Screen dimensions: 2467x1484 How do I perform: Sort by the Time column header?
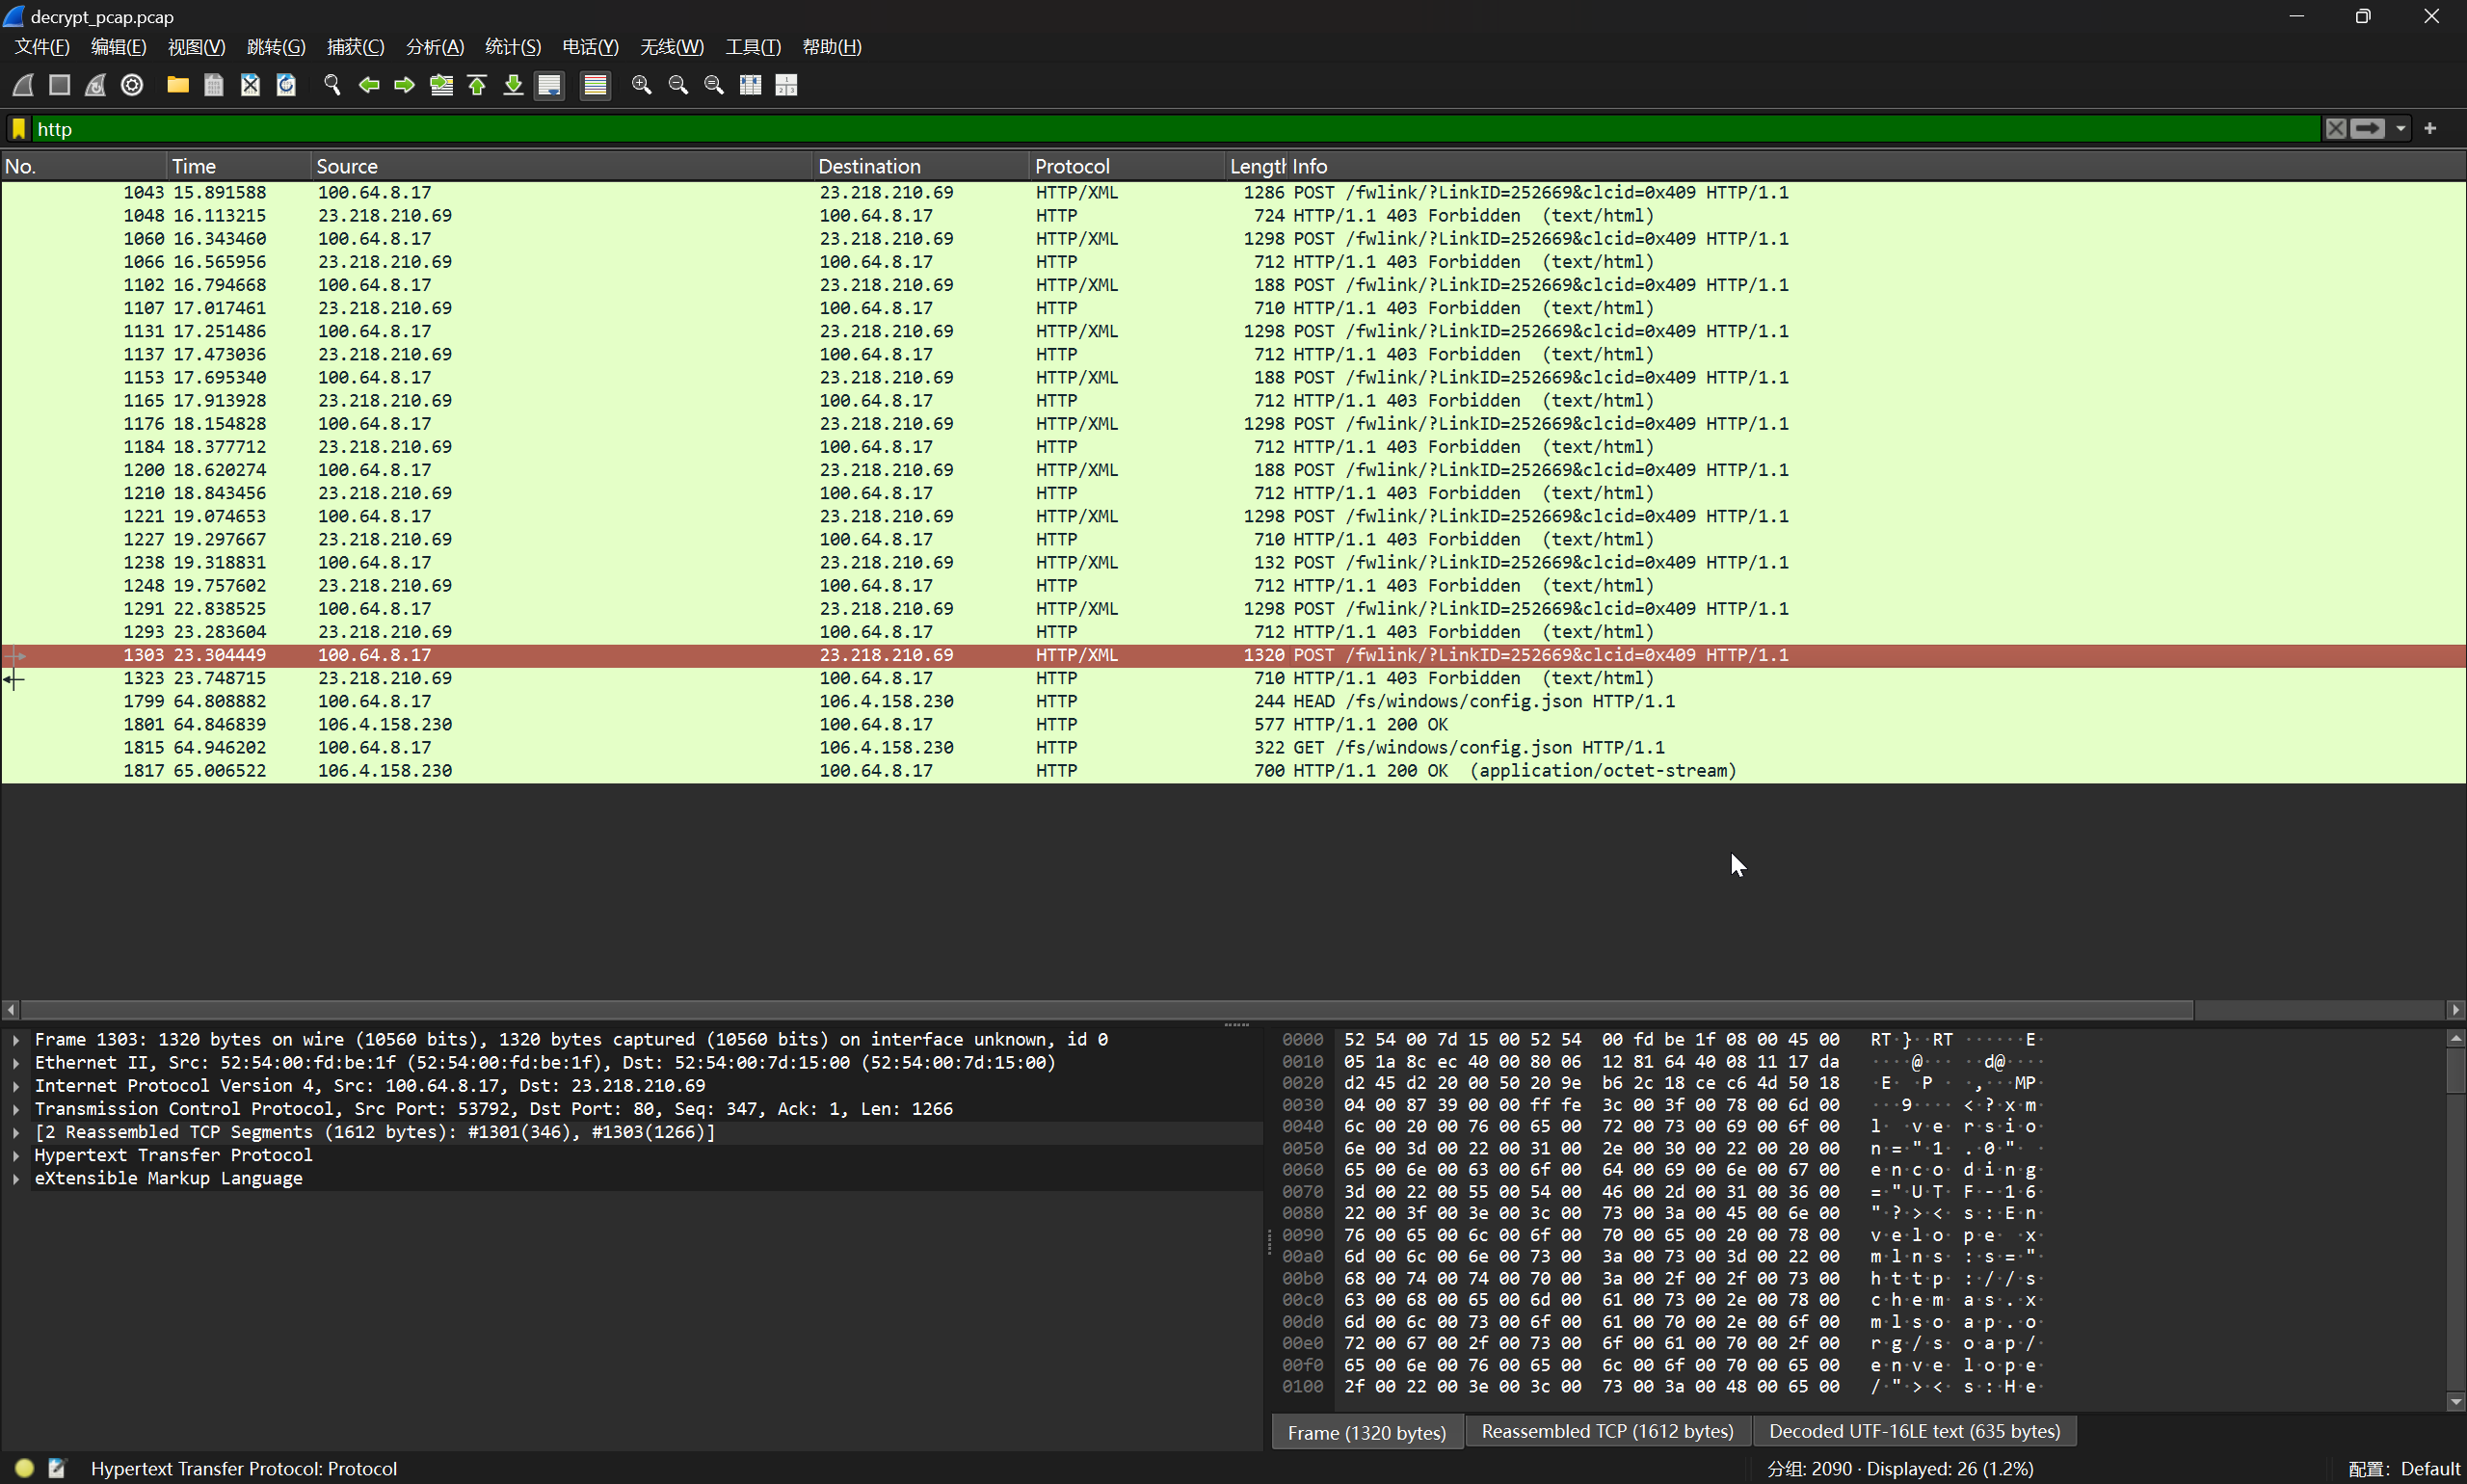coord(239,166)
